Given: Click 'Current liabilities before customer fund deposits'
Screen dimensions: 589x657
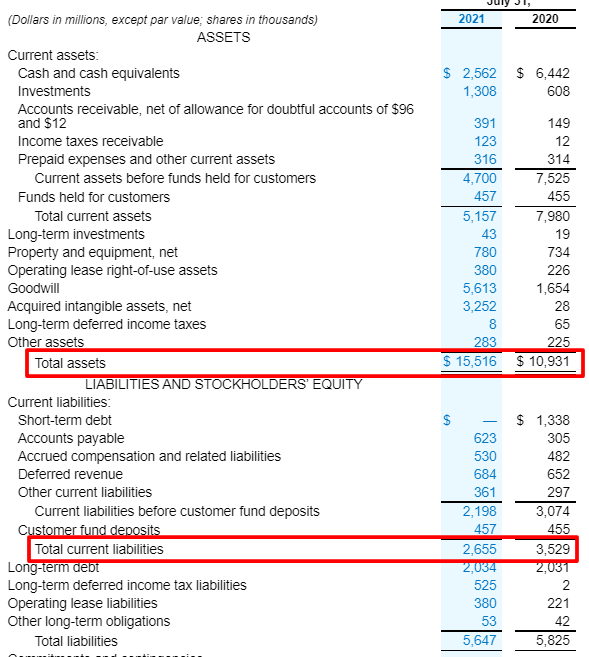Looking at the screenshot, I should [x=177, y=512].
